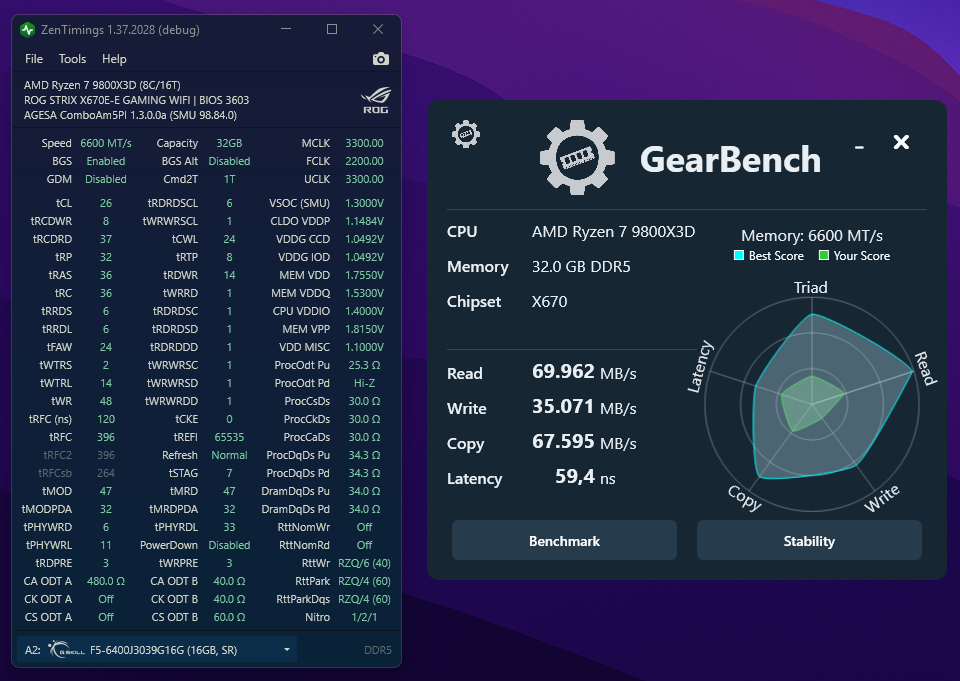Viewport: 960px width, 681px height.
Task: Click MEM VDD value 1.7550V
Action: (x=364, y=275)
